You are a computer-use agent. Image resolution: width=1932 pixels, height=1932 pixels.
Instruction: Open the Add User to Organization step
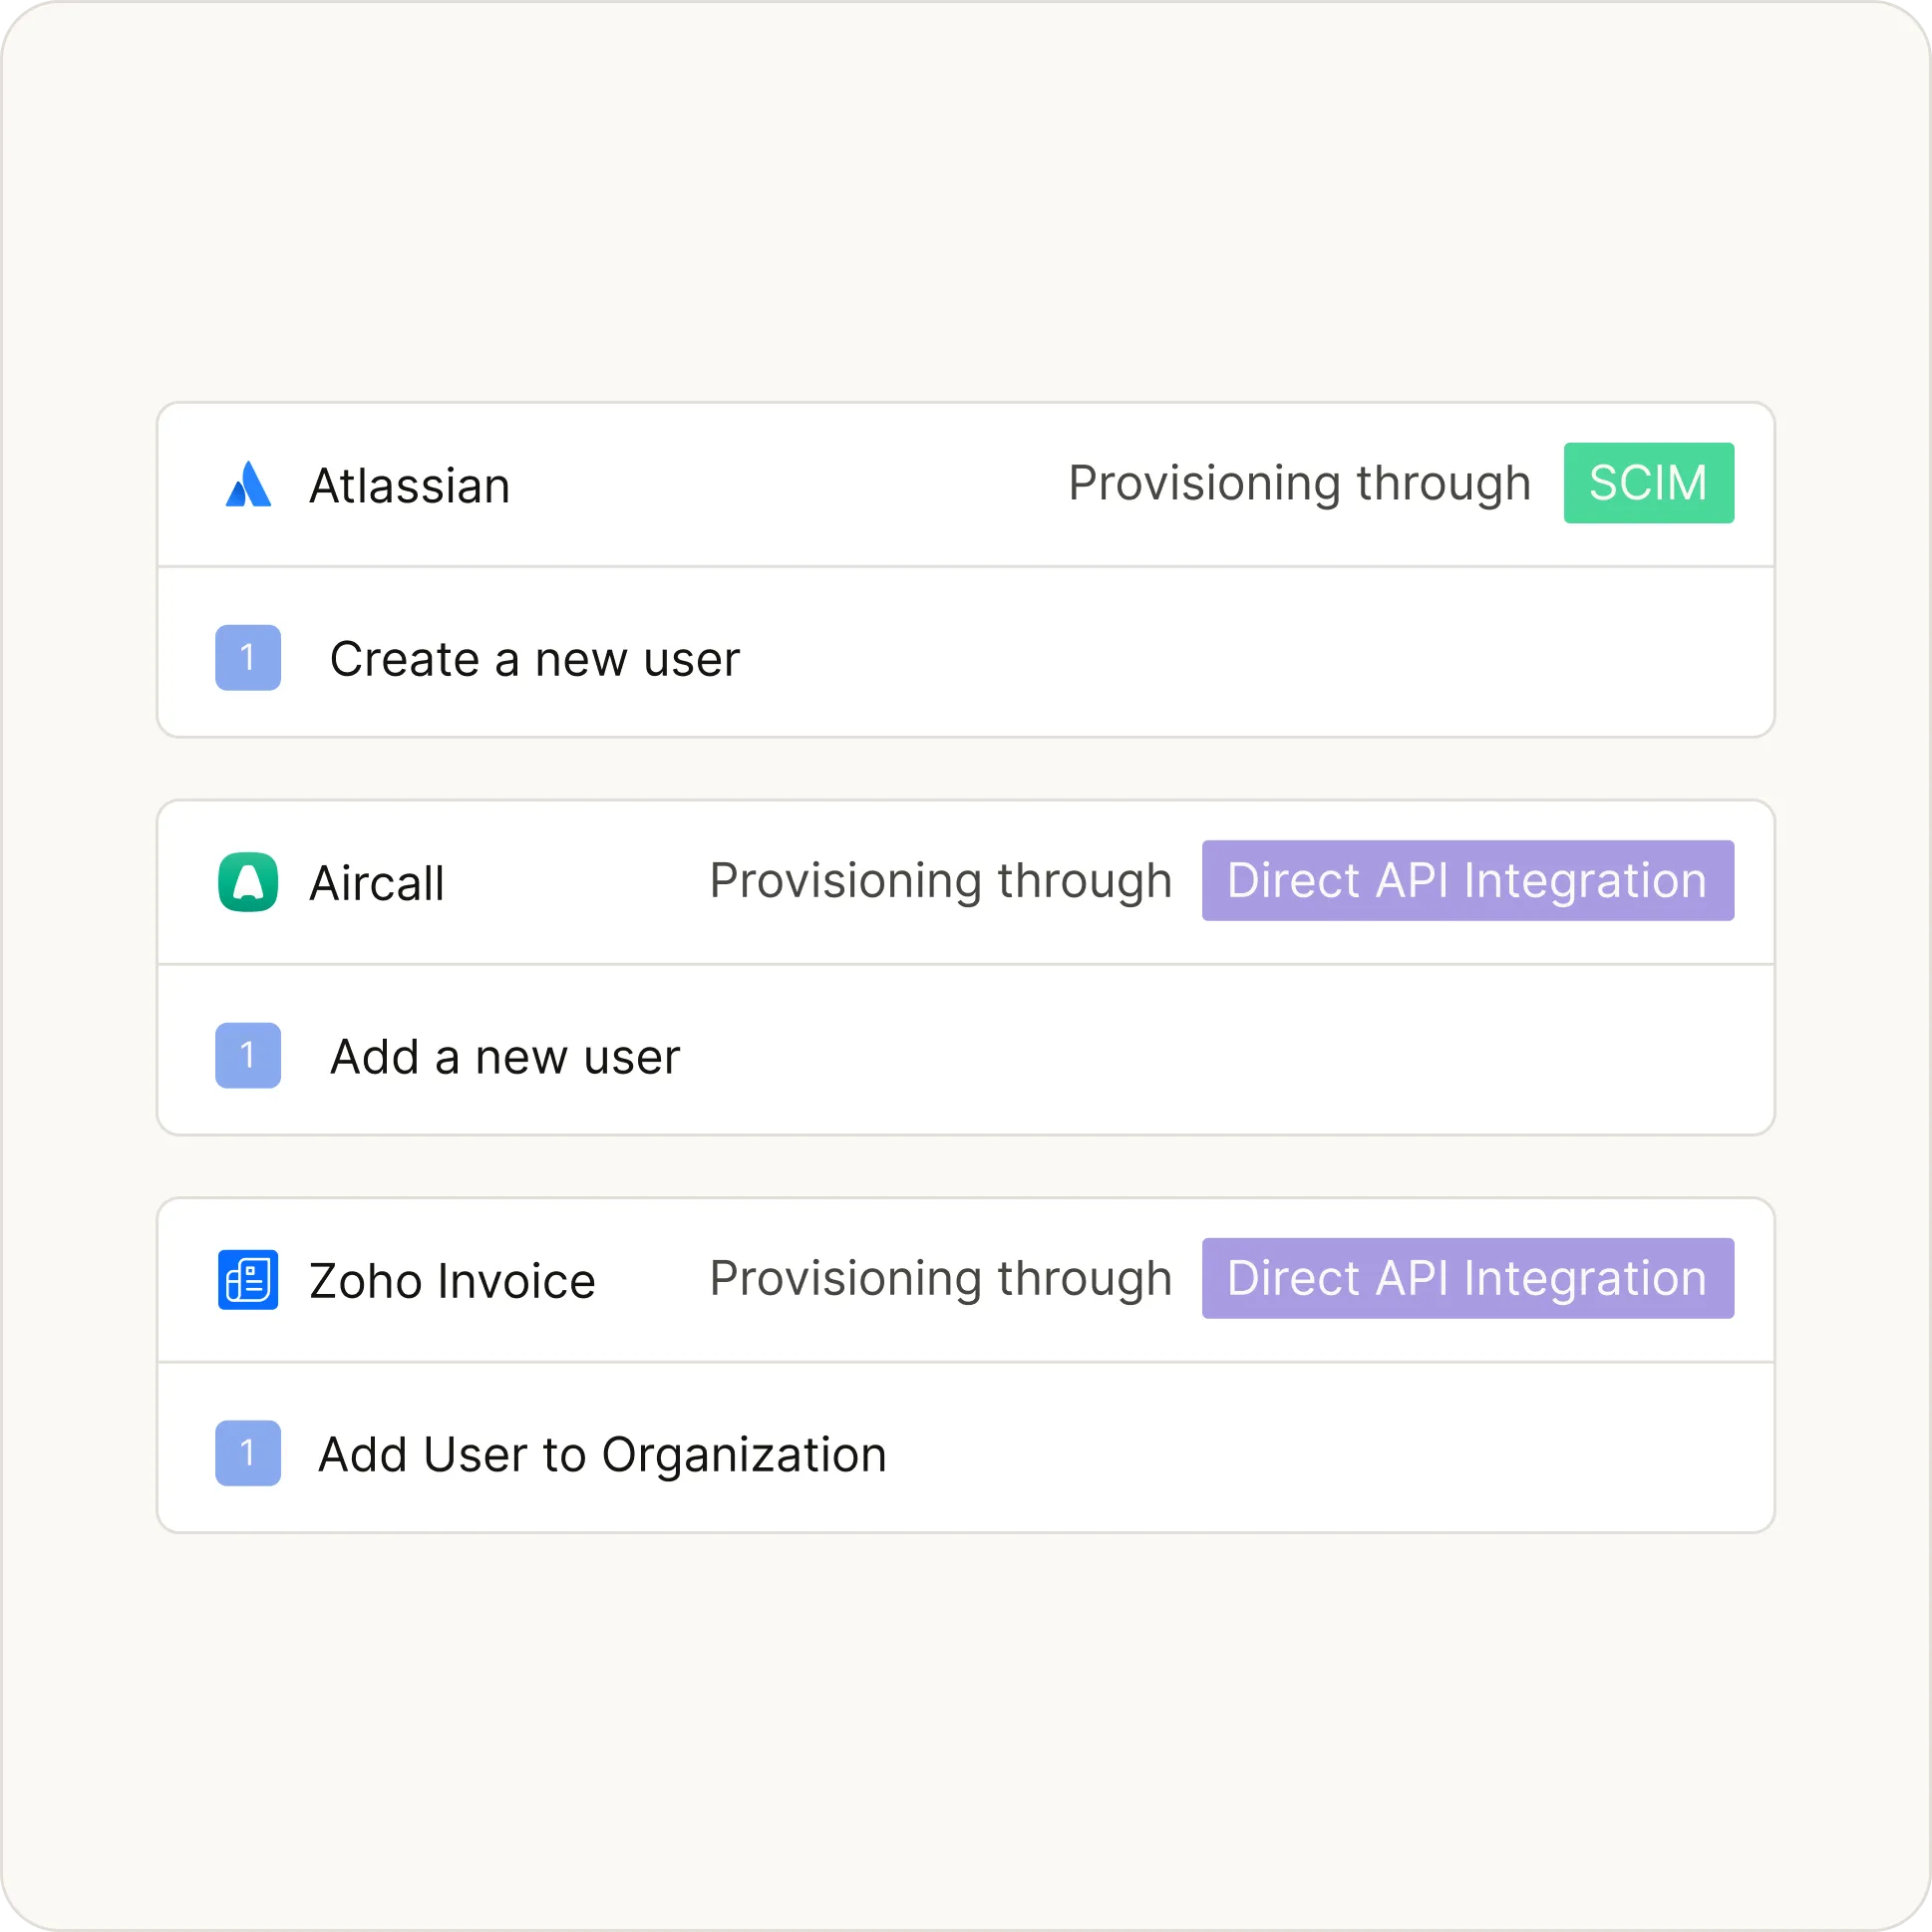coord(966,1448)
